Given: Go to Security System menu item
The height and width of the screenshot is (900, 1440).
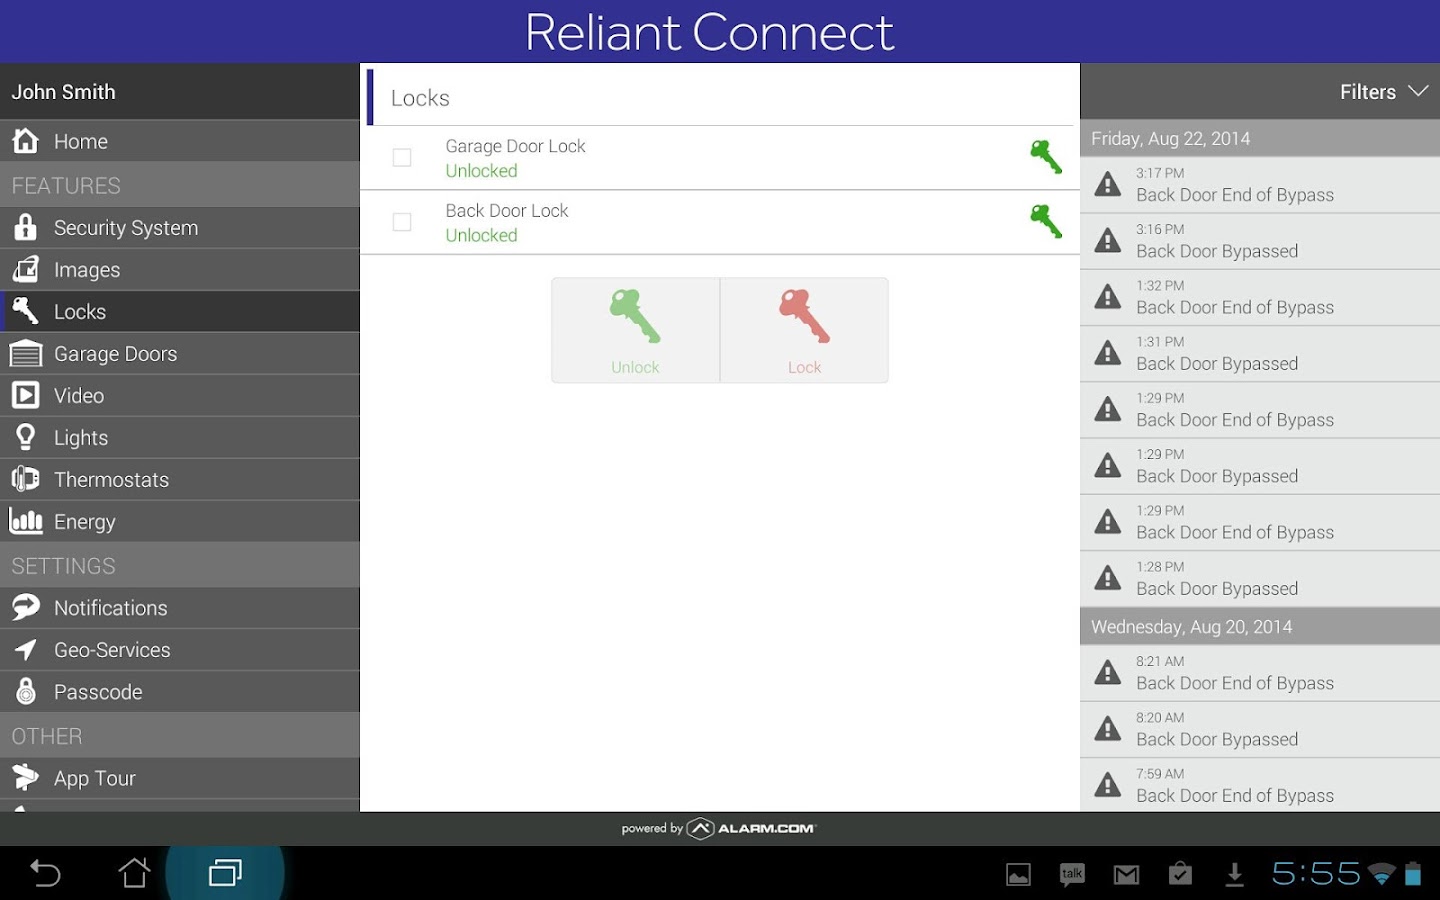Looking at the screenshot, I should pyautogui.click(x=180, y=227).
